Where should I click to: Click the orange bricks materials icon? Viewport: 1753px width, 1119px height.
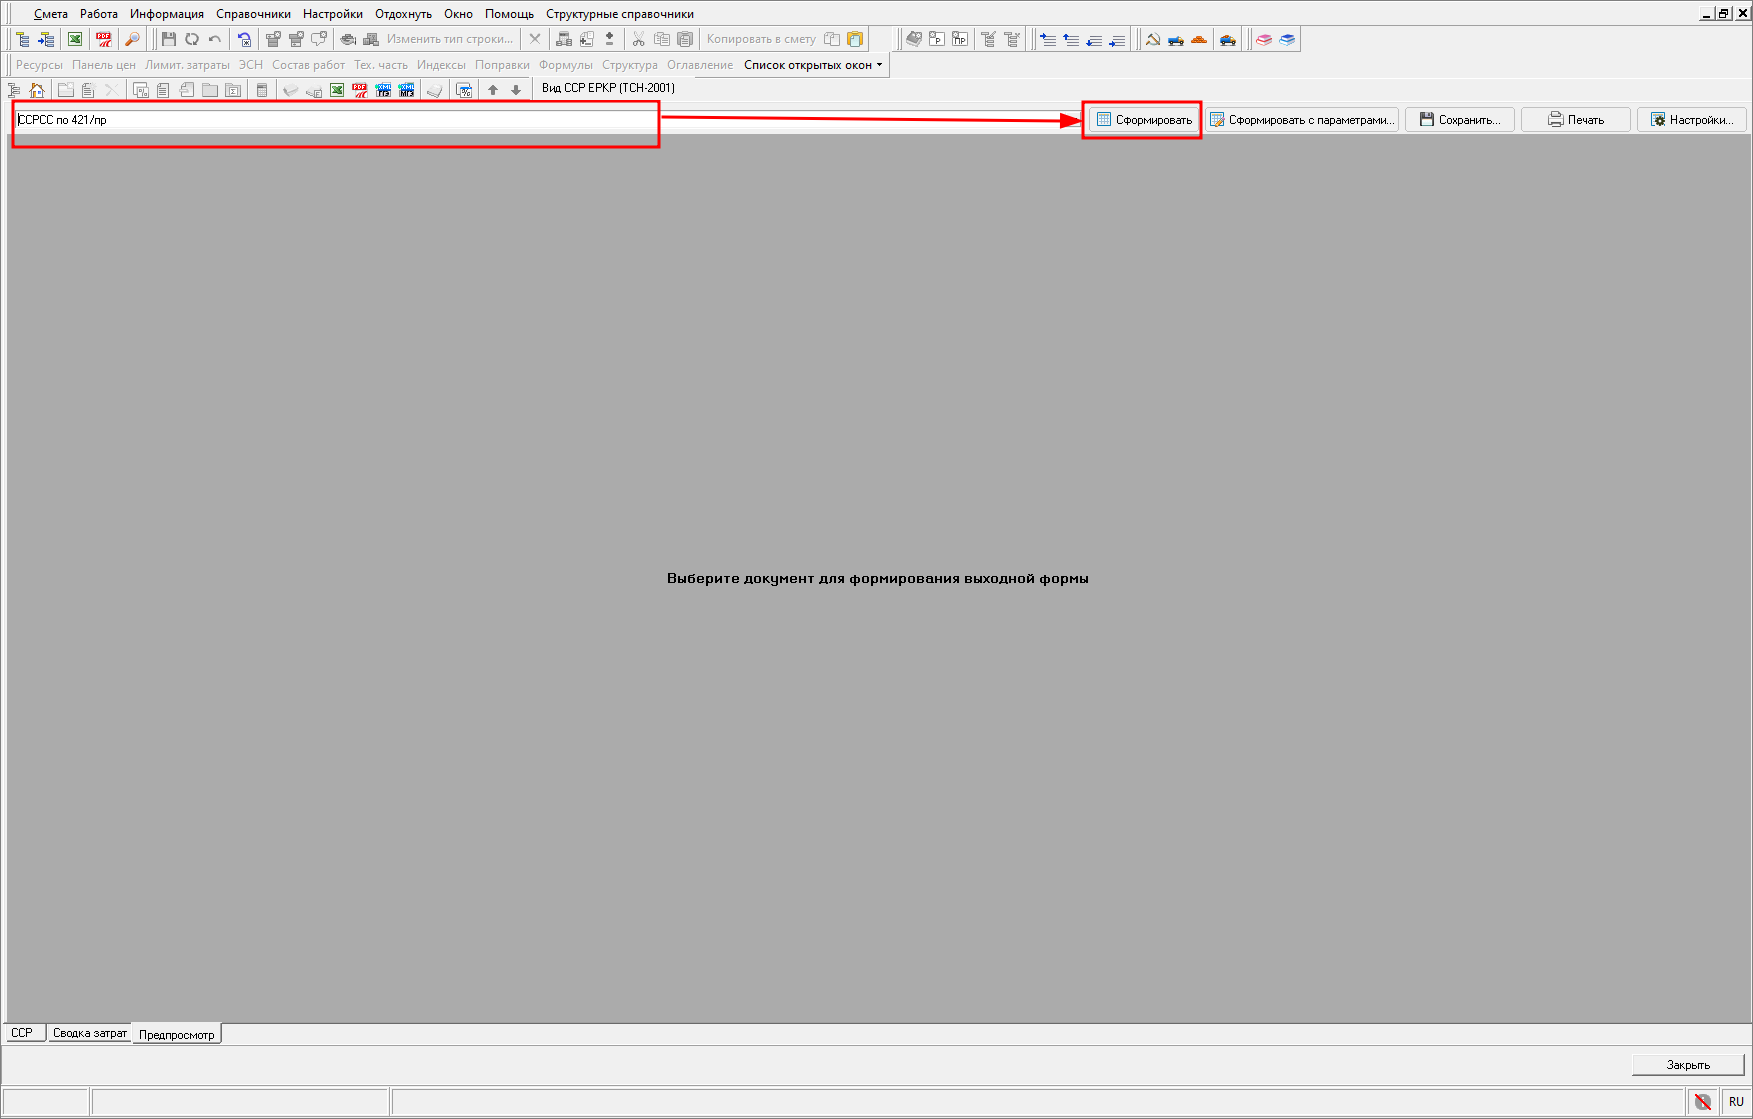tap(1199, 39)
